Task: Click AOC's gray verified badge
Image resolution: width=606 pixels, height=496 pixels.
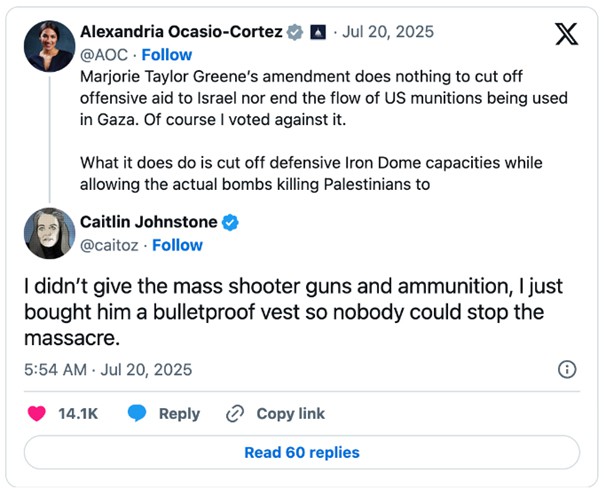Action: 294,32
